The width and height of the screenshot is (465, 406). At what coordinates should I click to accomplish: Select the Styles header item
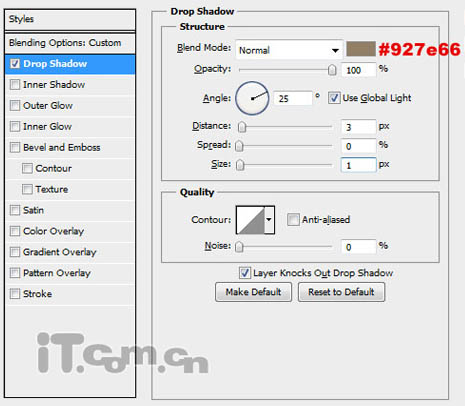coord(70,19)
